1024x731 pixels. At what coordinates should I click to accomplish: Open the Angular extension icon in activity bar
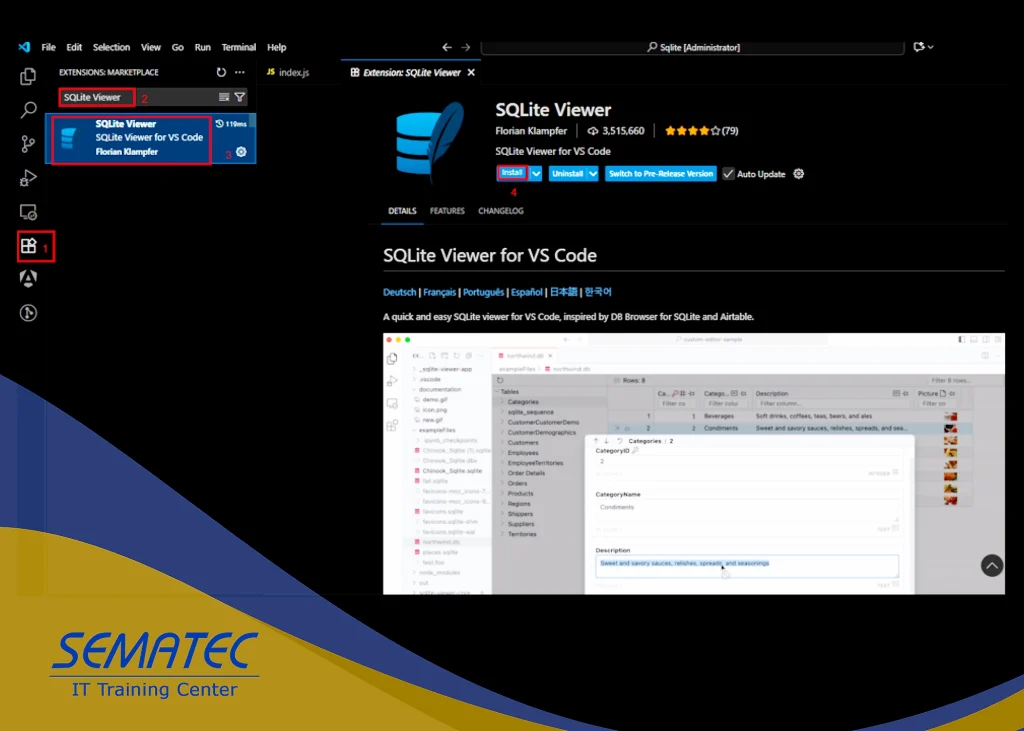[28, 279]
